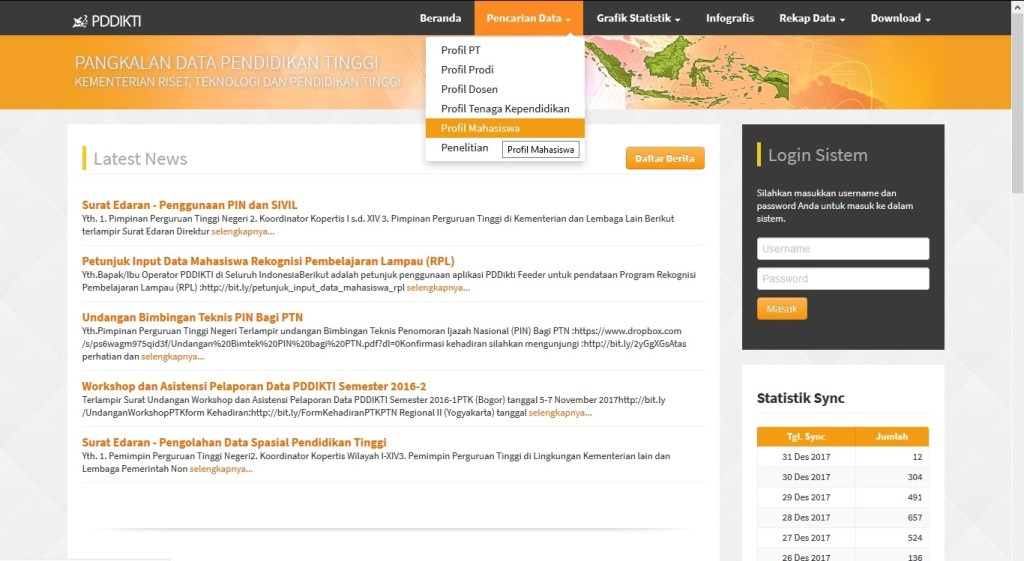
Task: Focus the Username input field
Action: [x=843, y=248]
